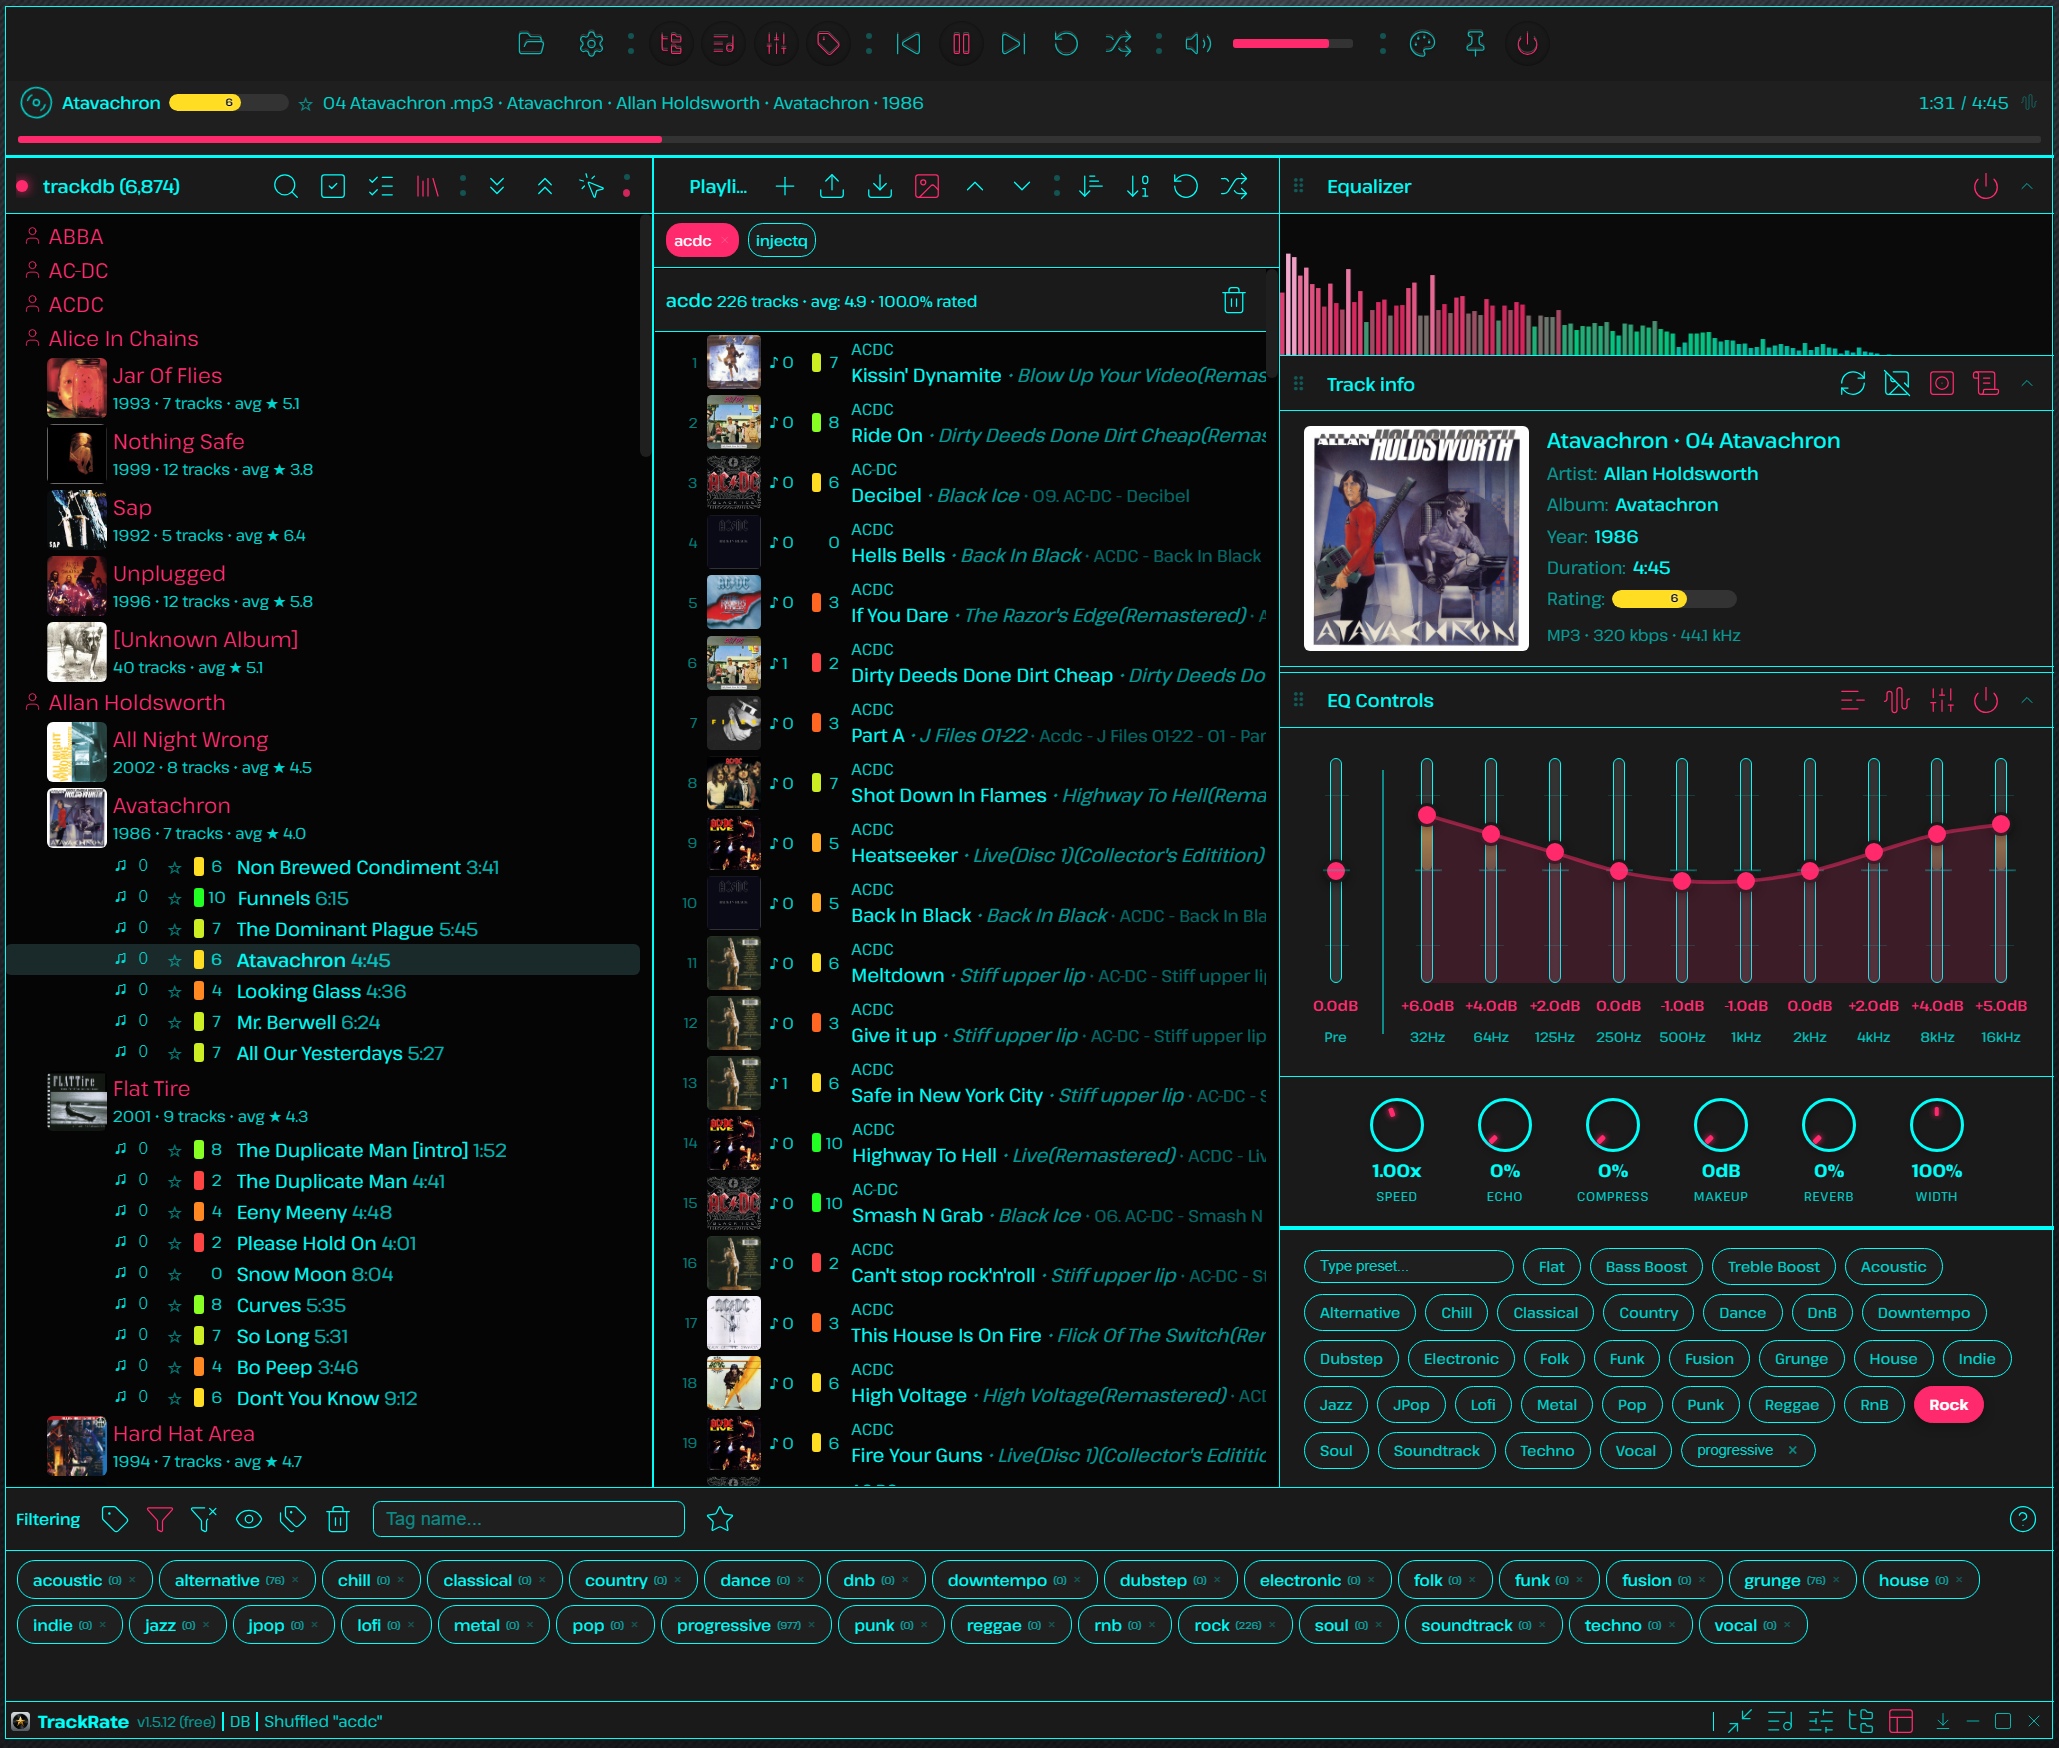2059x1748 pixels.
Task: Move playlist item down with chevron
Action: tap(1022, 186)
